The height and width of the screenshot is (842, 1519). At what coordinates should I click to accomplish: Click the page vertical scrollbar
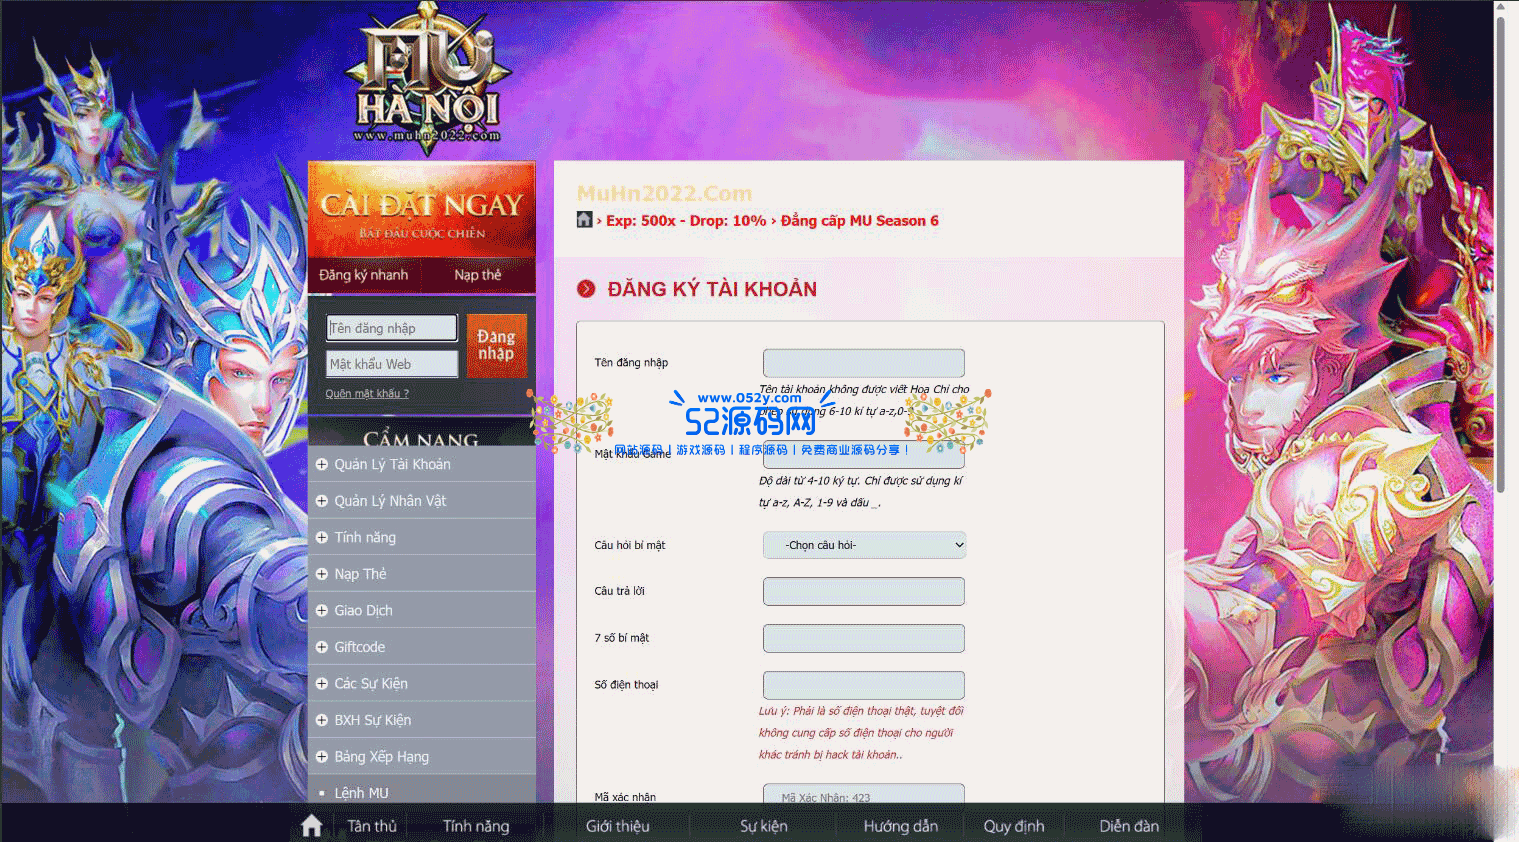tap(1500, 200)
